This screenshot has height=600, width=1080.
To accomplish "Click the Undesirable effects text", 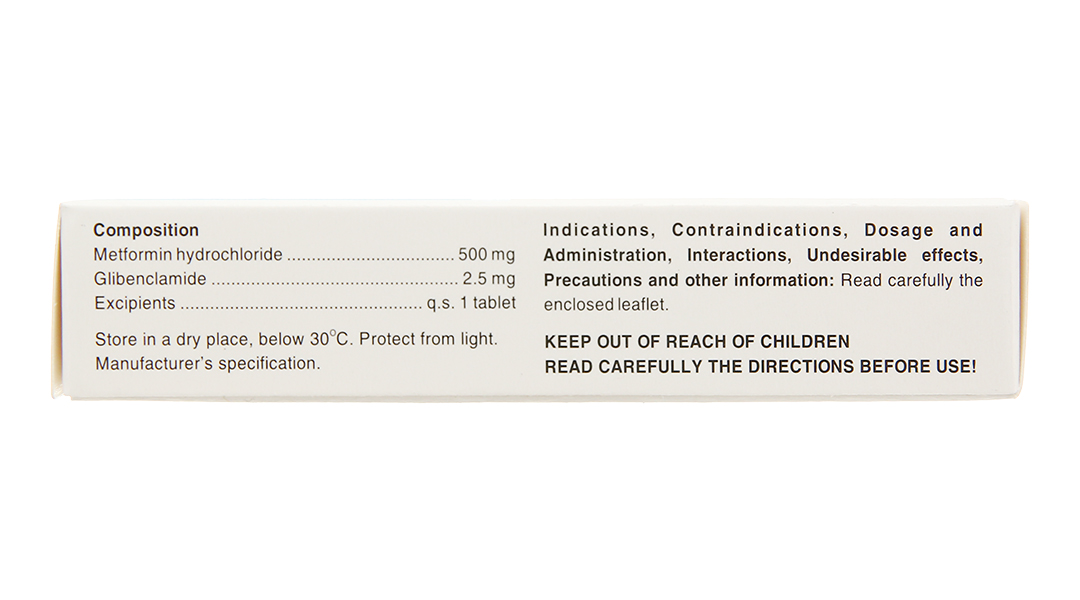I will pyautogui.click(x=895, y=256).
